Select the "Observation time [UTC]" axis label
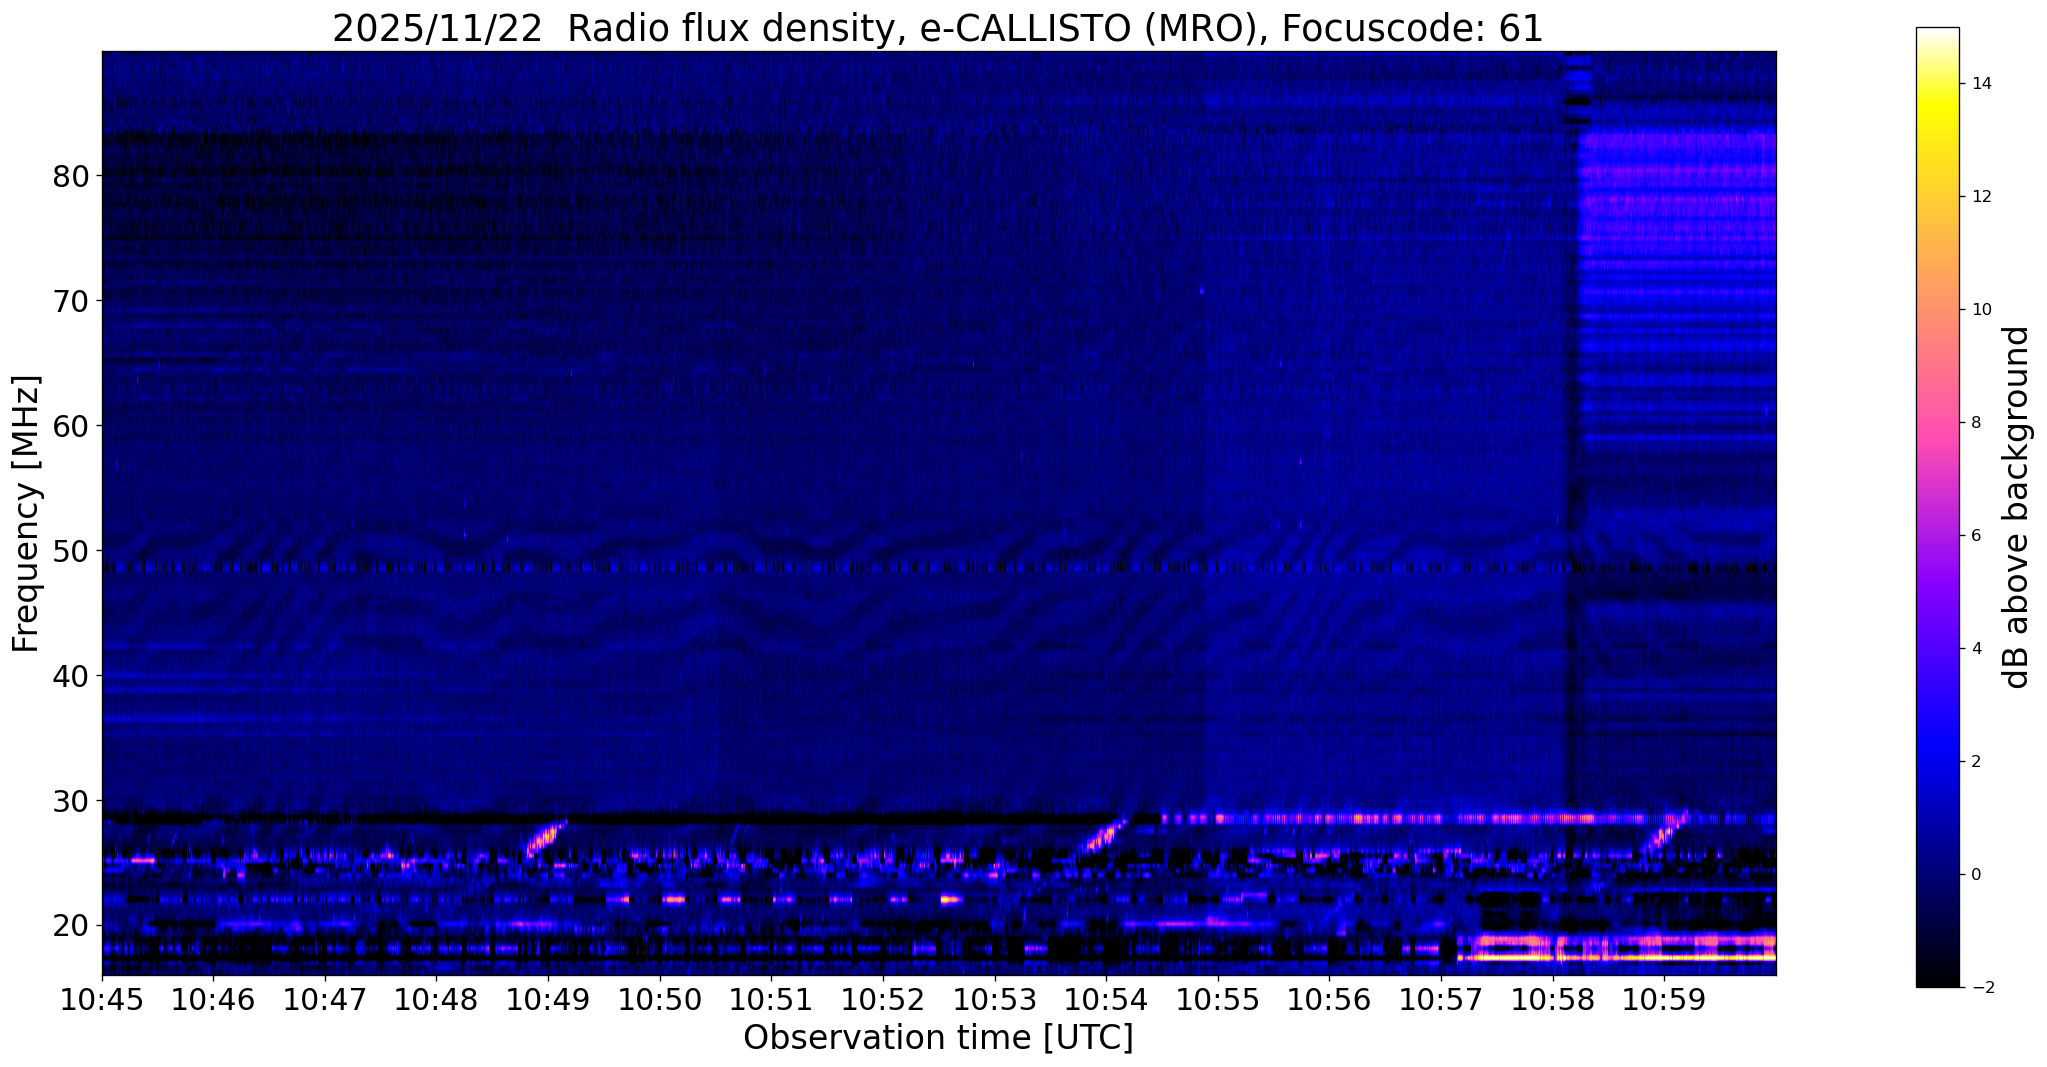The image size is (2047, 1067). pyautogui.click(x=938, y=1037)
